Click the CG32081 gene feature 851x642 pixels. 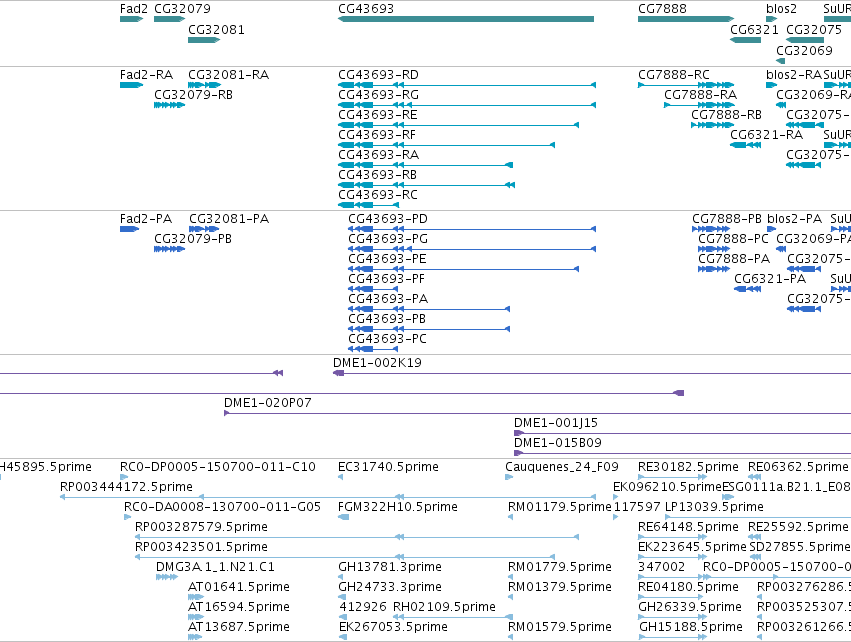pos(204,40)
